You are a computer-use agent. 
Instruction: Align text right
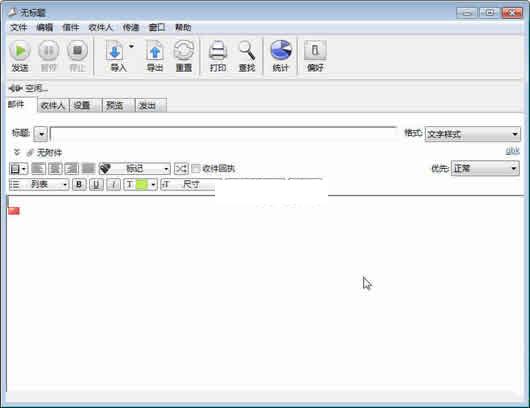click(x=71, y=168)
